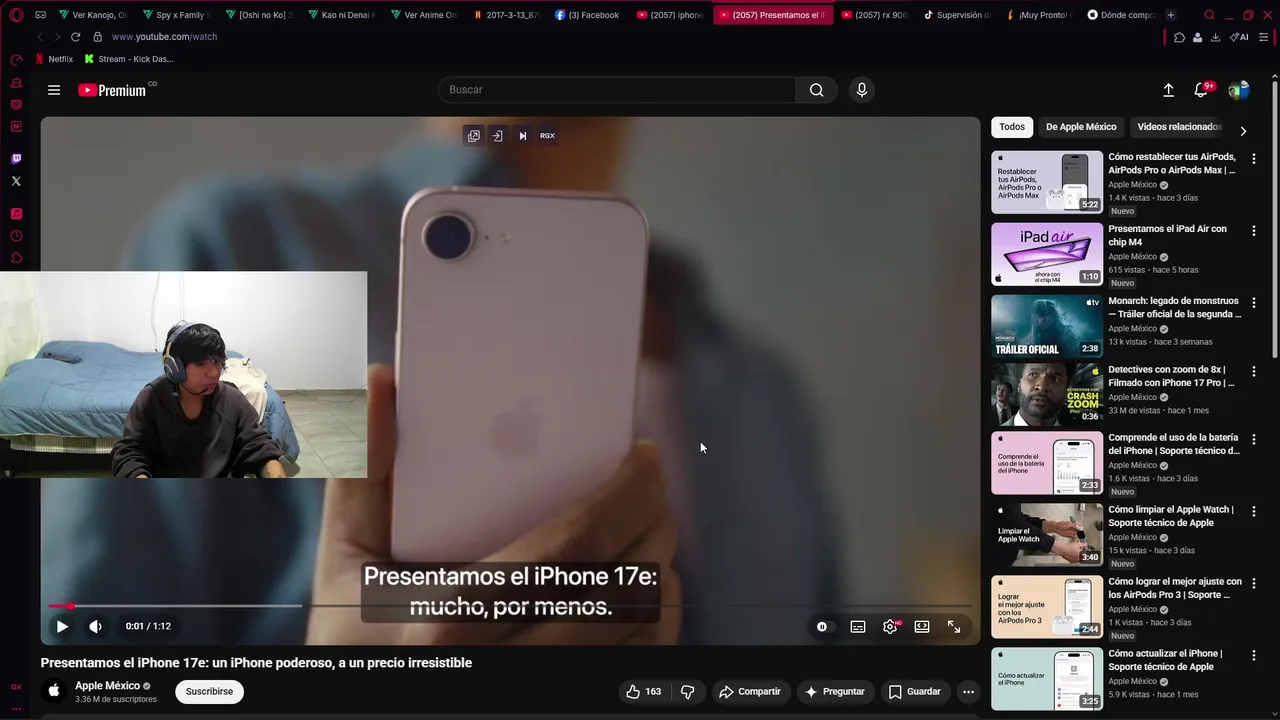Play the video
Image resolution: width=1280 pixels, height=720 pixels.
tap(62, 626)
